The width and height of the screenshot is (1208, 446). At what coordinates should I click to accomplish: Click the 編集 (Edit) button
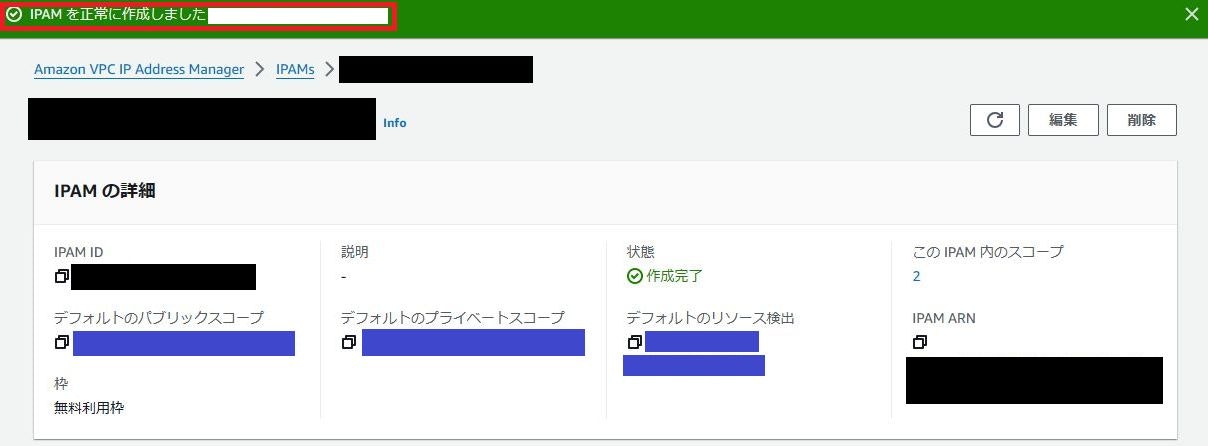click(1063, 120)
